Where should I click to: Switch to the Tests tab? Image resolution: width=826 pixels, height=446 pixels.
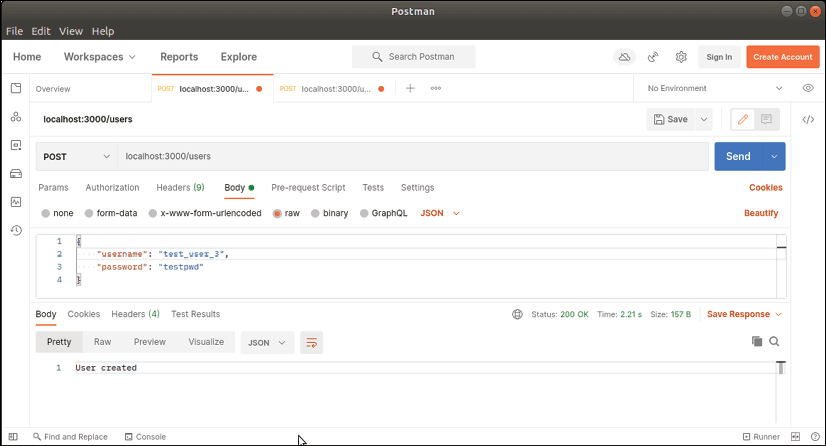tap(373, 187)
